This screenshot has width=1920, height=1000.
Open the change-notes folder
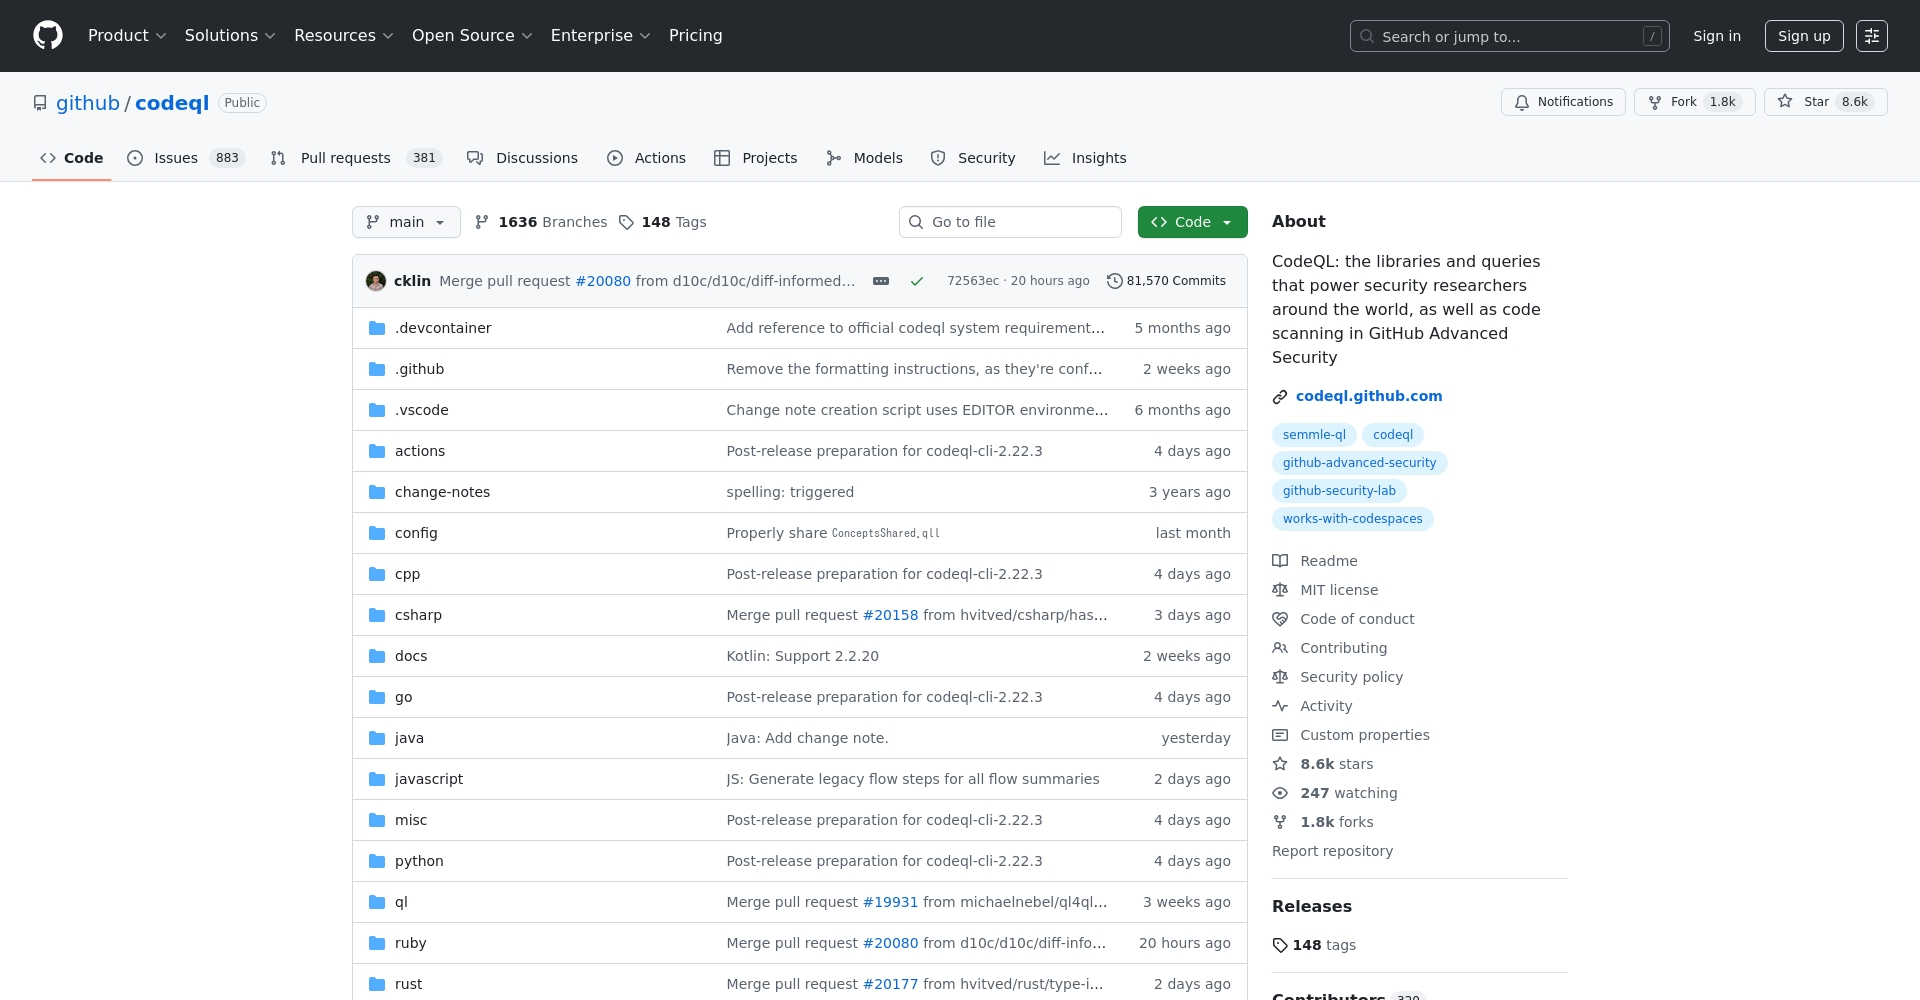click(442, 492)
